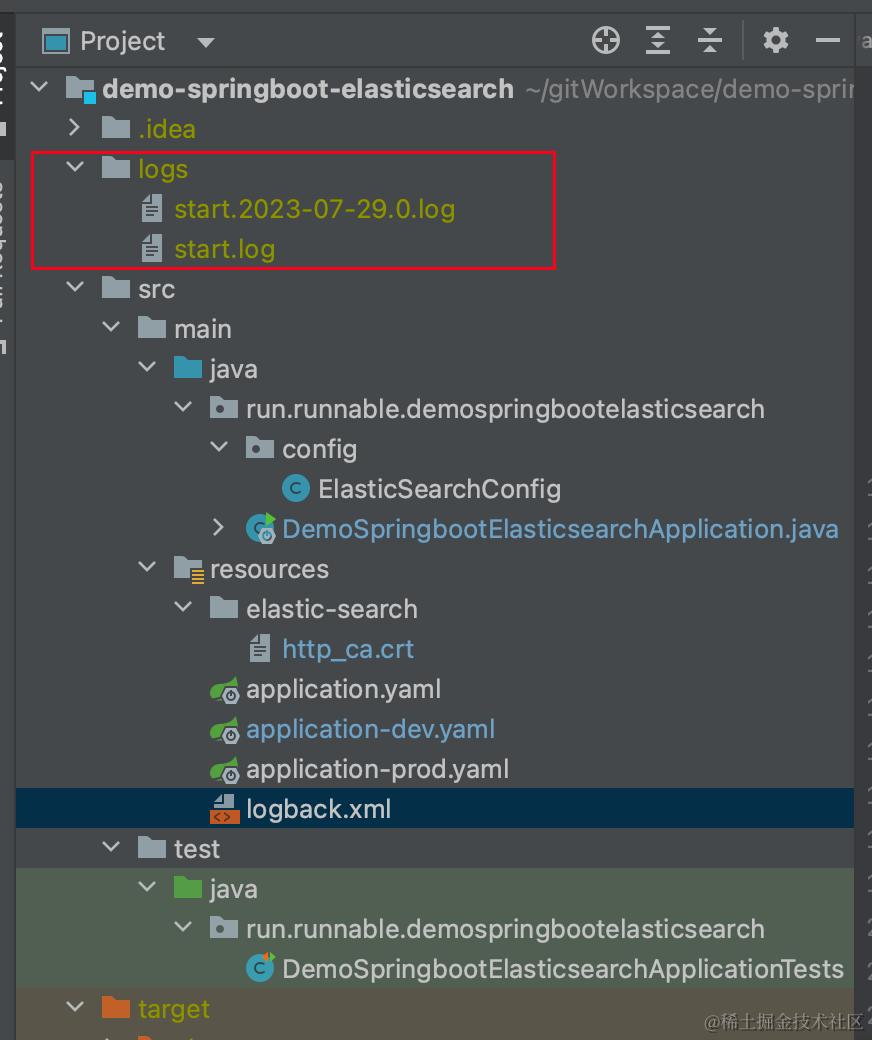Screen dimensions: 872x1040
Task: Click the http_ca.crt file icon
Action: click(260, 649)
